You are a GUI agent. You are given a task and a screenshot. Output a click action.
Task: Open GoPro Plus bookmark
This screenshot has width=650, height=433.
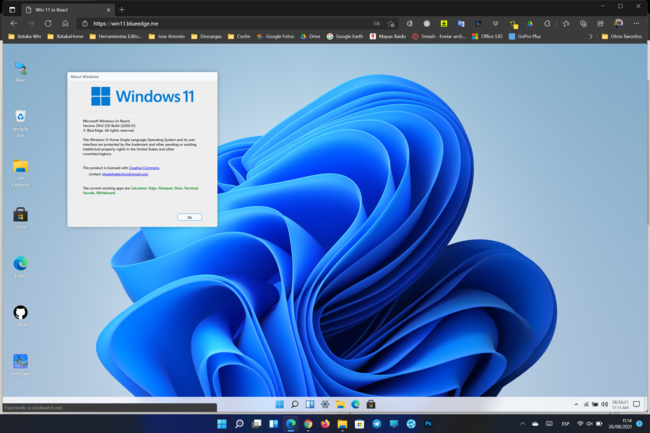[525, 36]
